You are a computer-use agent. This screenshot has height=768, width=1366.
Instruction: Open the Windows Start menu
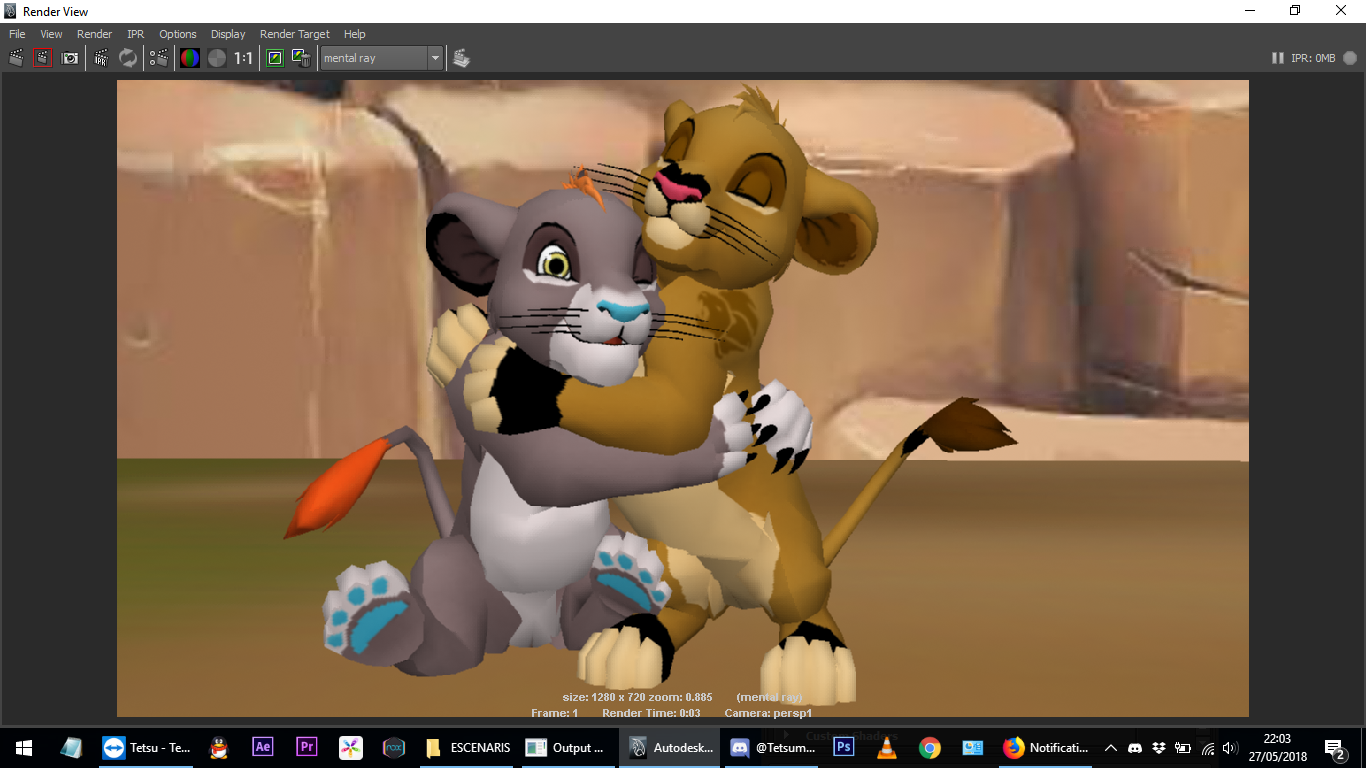click(x=24, y=747)
